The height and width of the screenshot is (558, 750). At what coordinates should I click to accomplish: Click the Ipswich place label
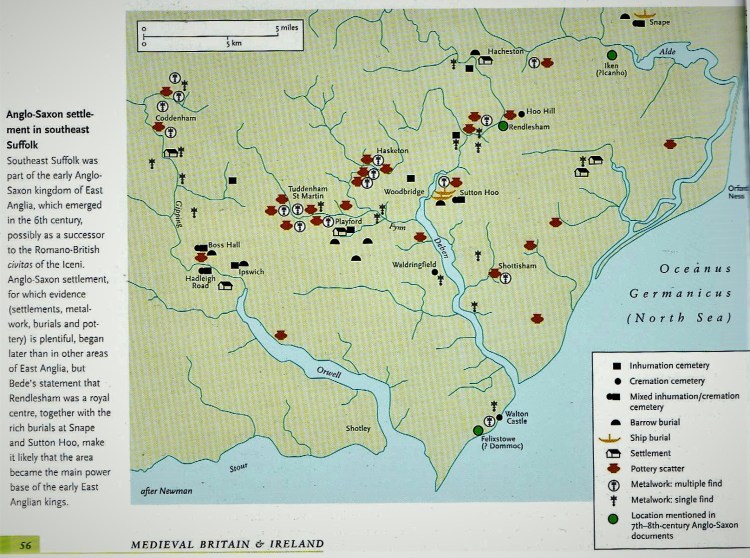[252, 271]
